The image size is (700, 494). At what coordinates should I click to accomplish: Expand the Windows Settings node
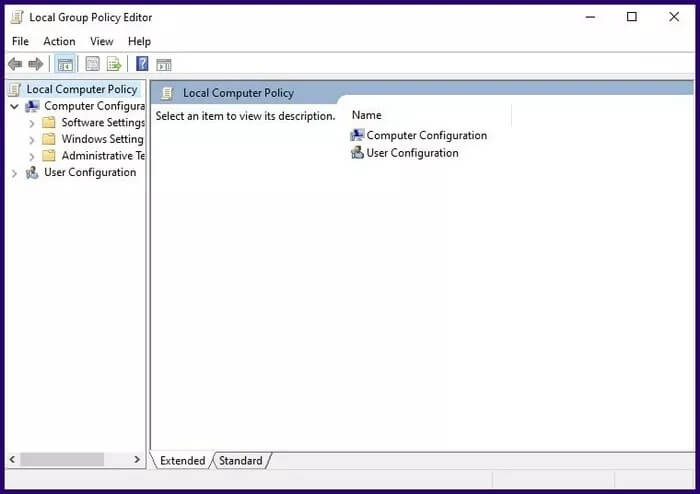(31, 140)
